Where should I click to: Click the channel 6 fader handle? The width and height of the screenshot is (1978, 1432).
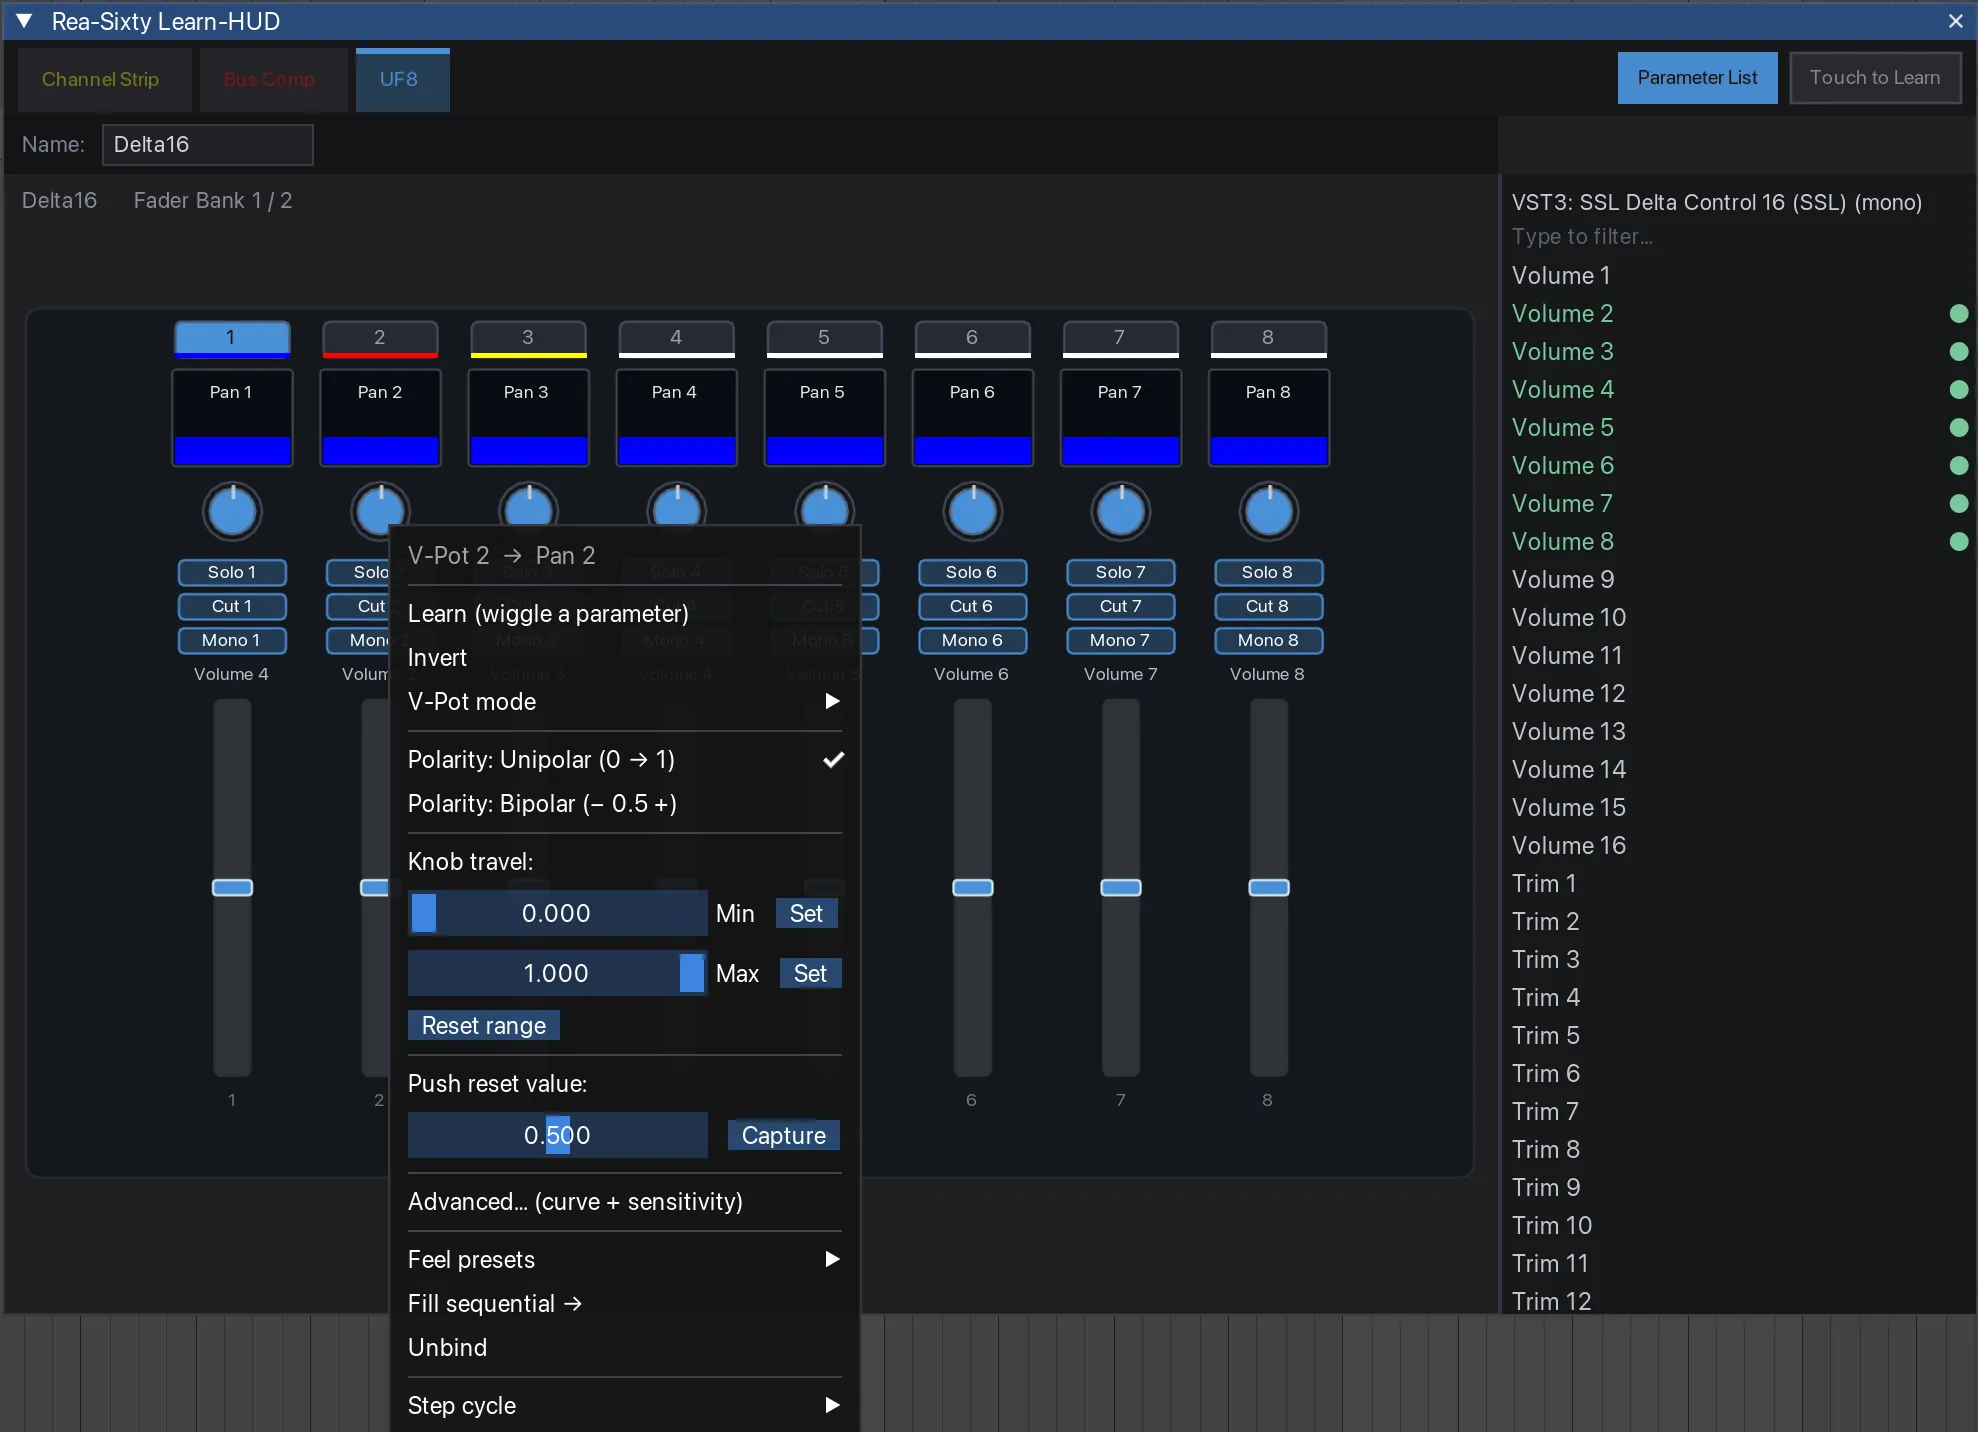click(x=972, y=888)
